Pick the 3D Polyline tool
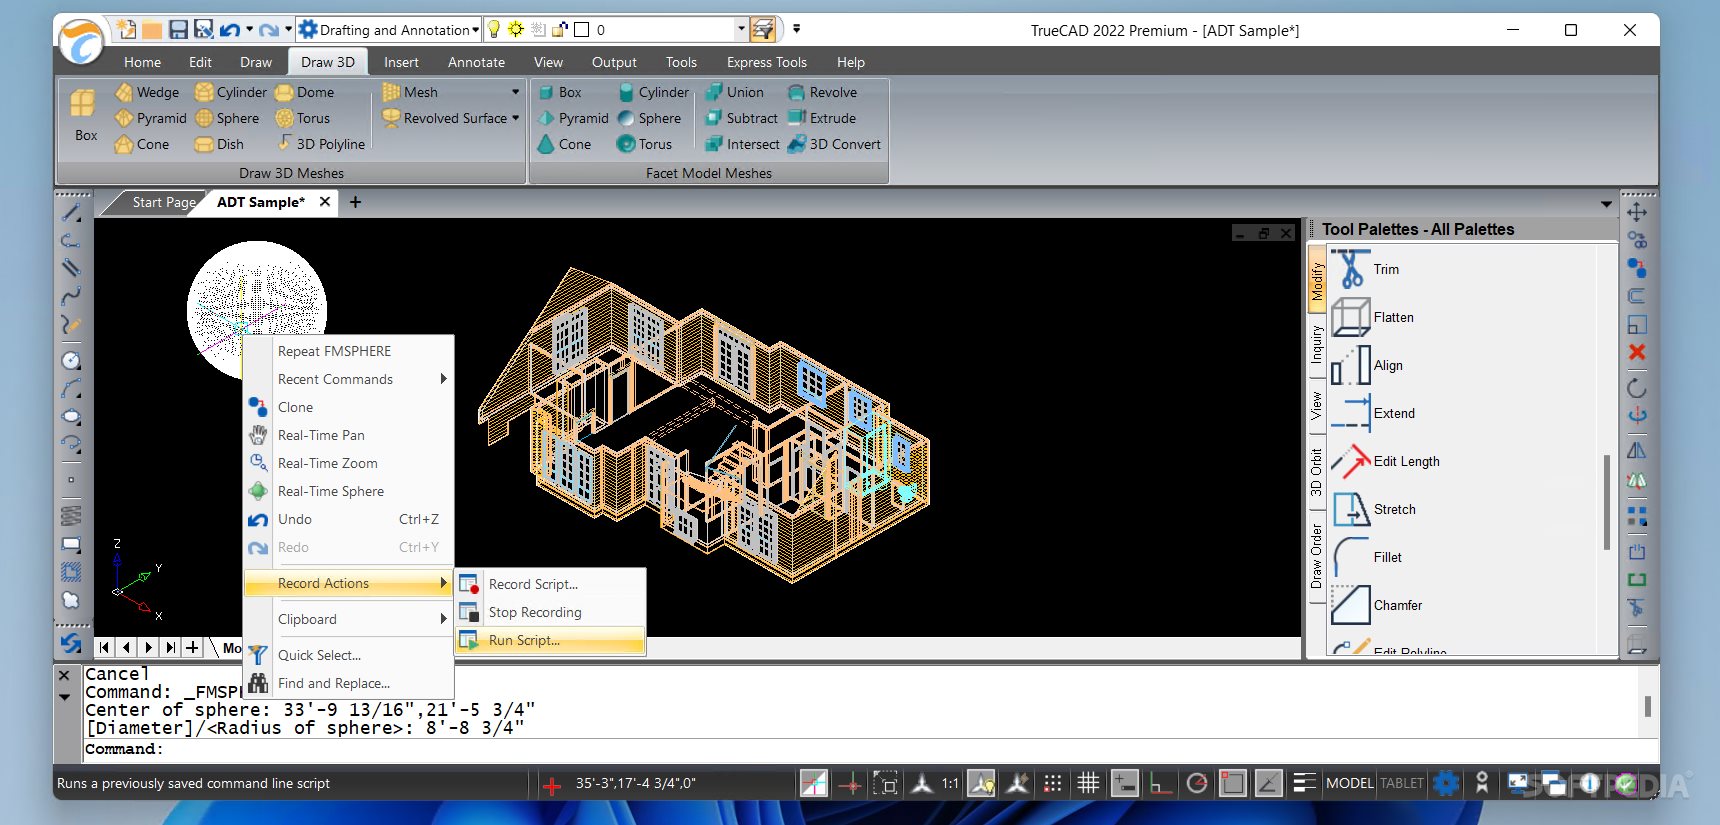 (x=320, y=144)
